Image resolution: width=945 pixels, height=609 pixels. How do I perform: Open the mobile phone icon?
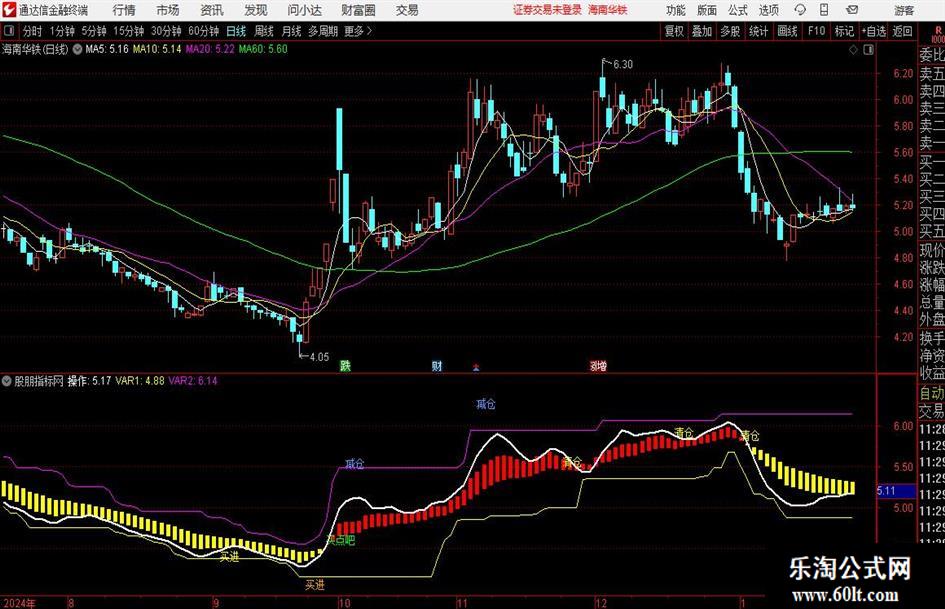[824, 10]
